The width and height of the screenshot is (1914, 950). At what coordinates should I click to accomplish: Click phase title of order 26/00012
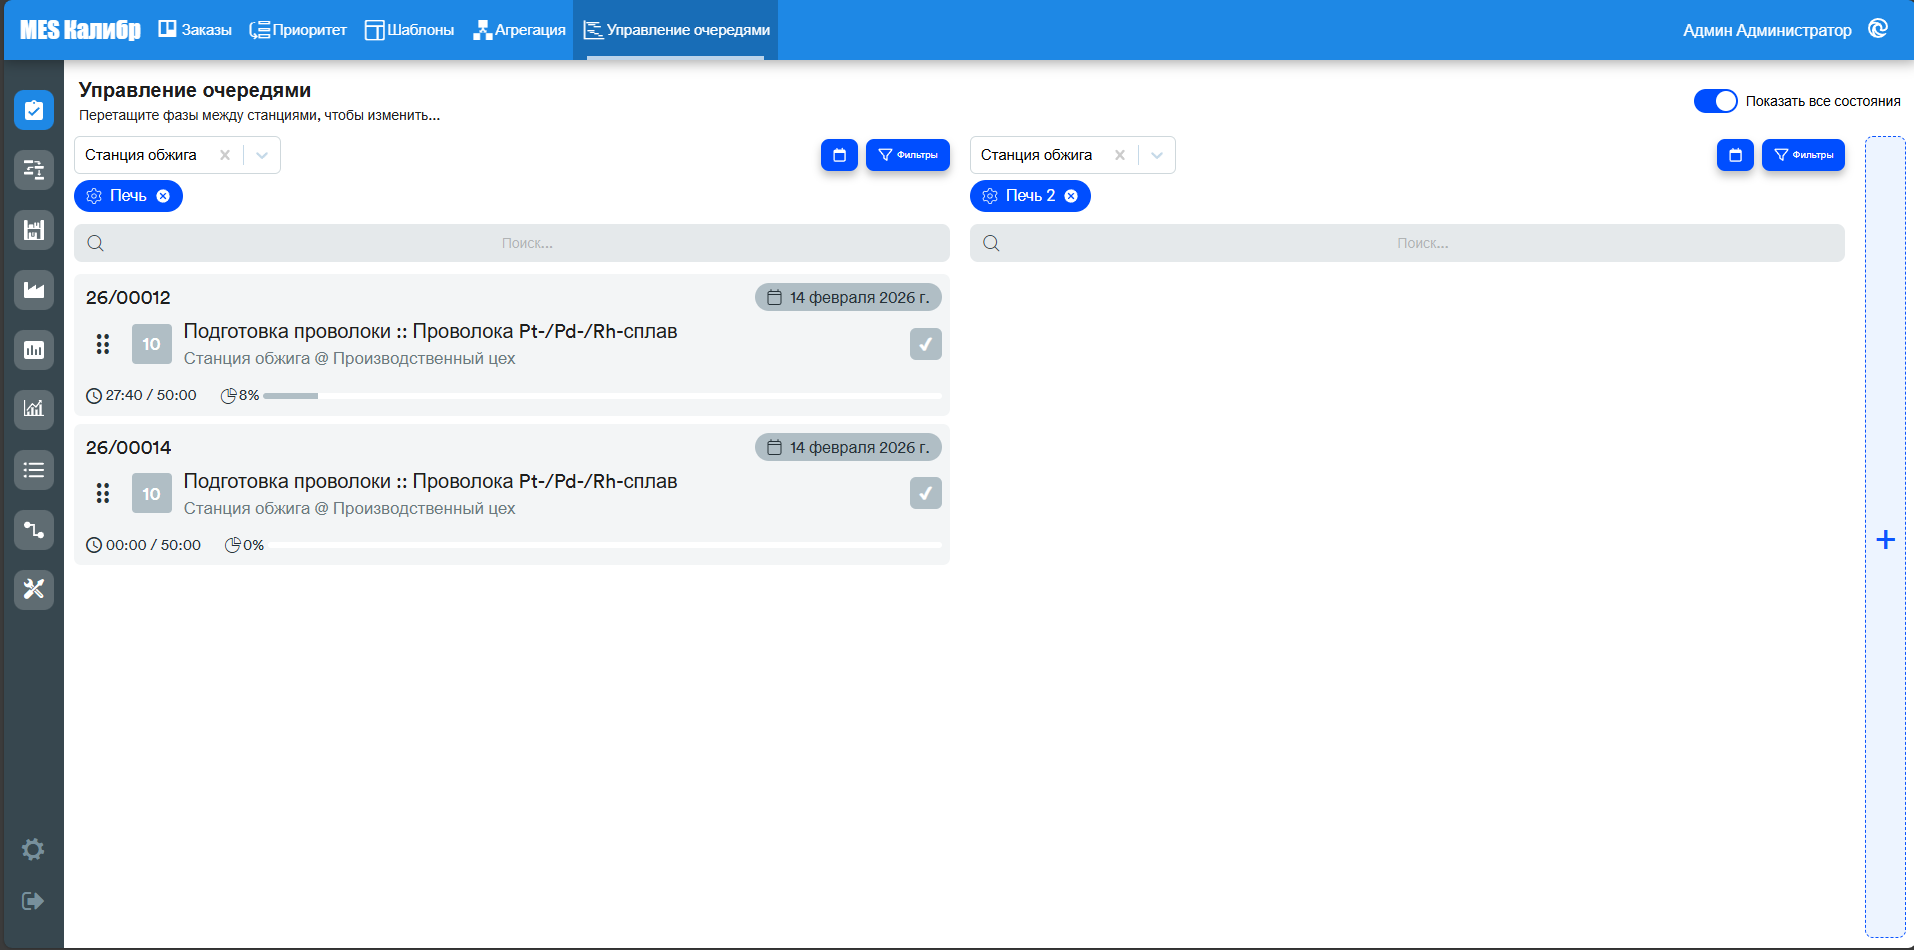coord(430,331)
